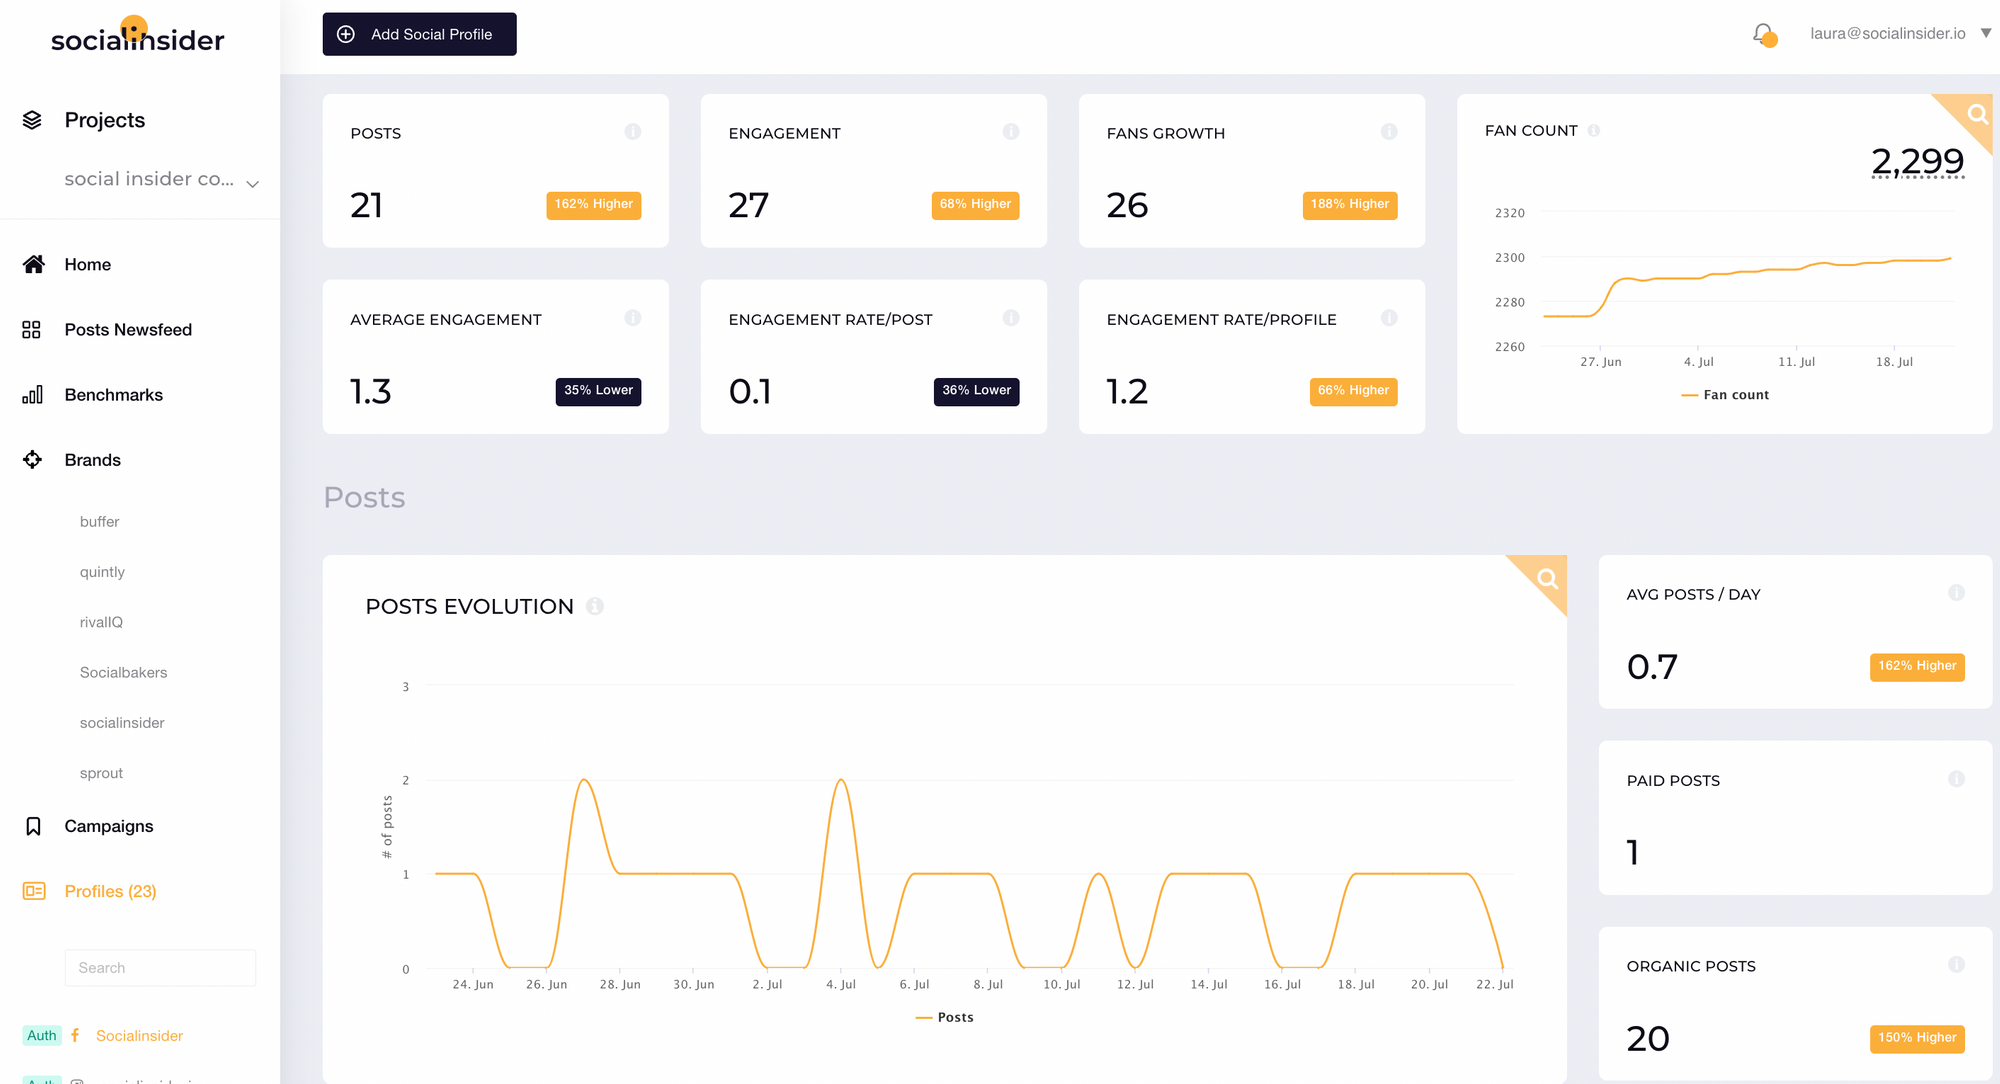Click the Projects layers icon
Screen dimensions: 2000x1084
[x=32, y=120]
